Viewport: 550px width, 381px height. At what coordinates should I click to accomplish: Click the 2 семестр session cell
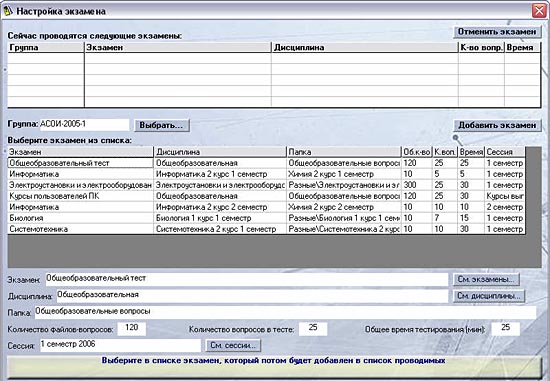[x=505, y=207]
